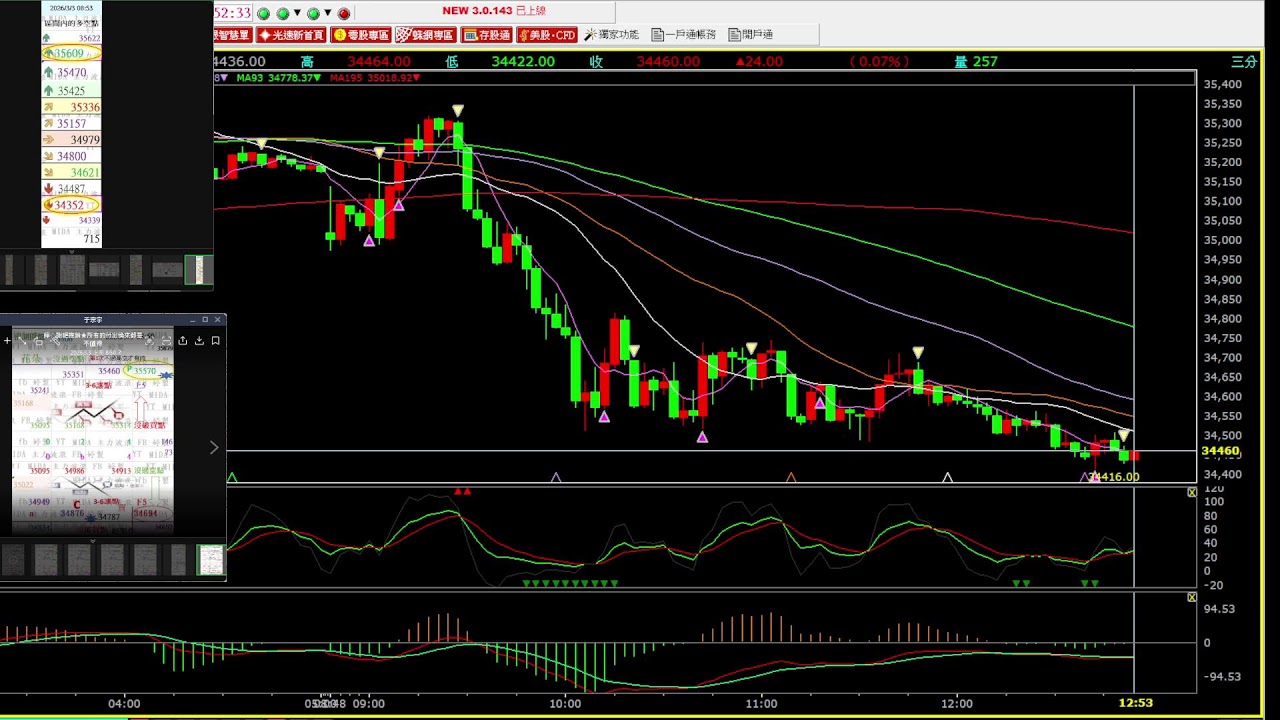The height and width of the screenshot is (720, 1280).
Task: Click the red status circle
Action: (344, 13)
